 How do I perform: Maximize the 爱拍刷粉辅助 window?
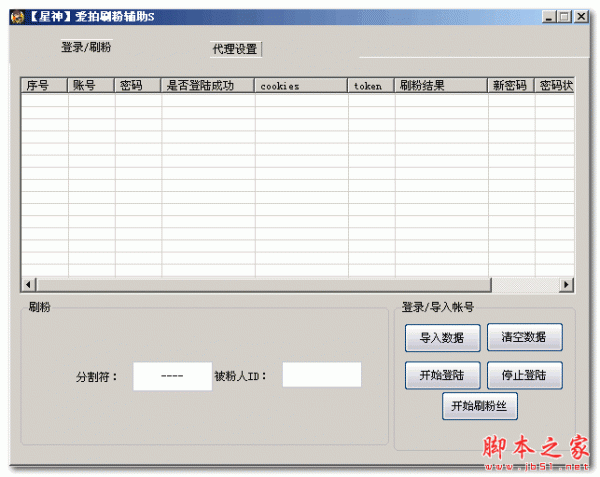coord(564,17)
